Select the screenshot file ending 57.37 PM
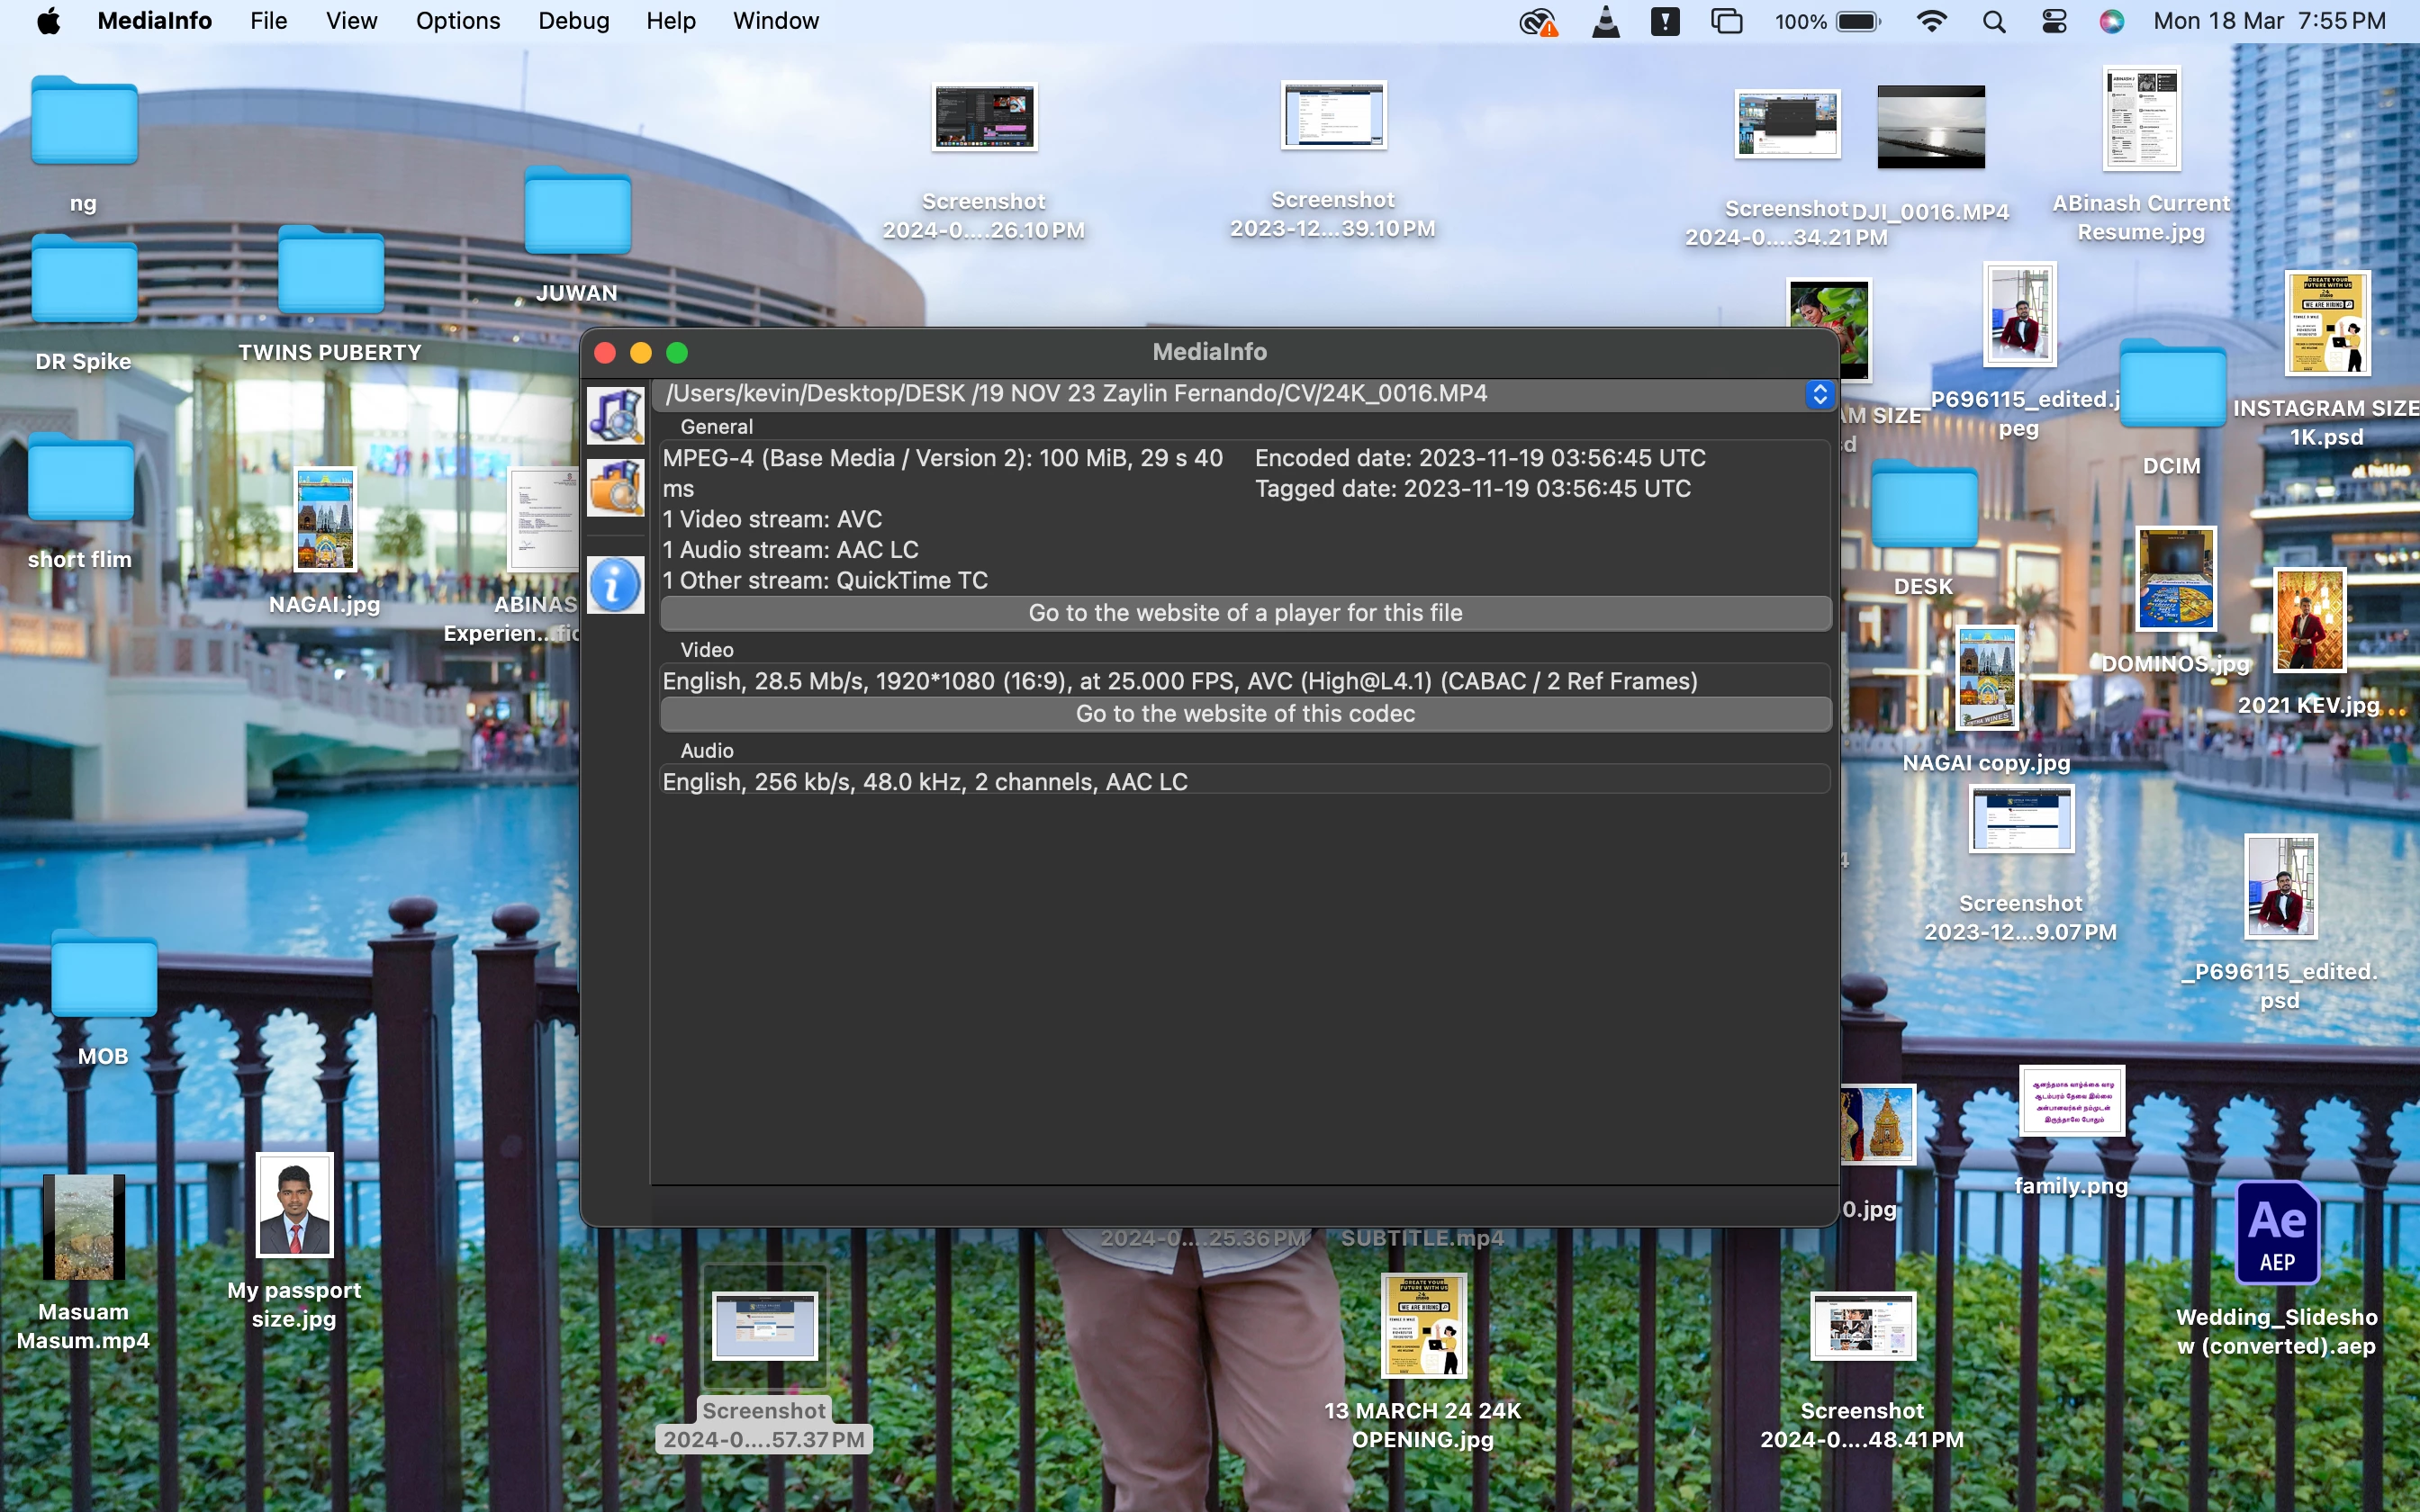This screenshot has width=2420, height=1512. coord(764,1326)
